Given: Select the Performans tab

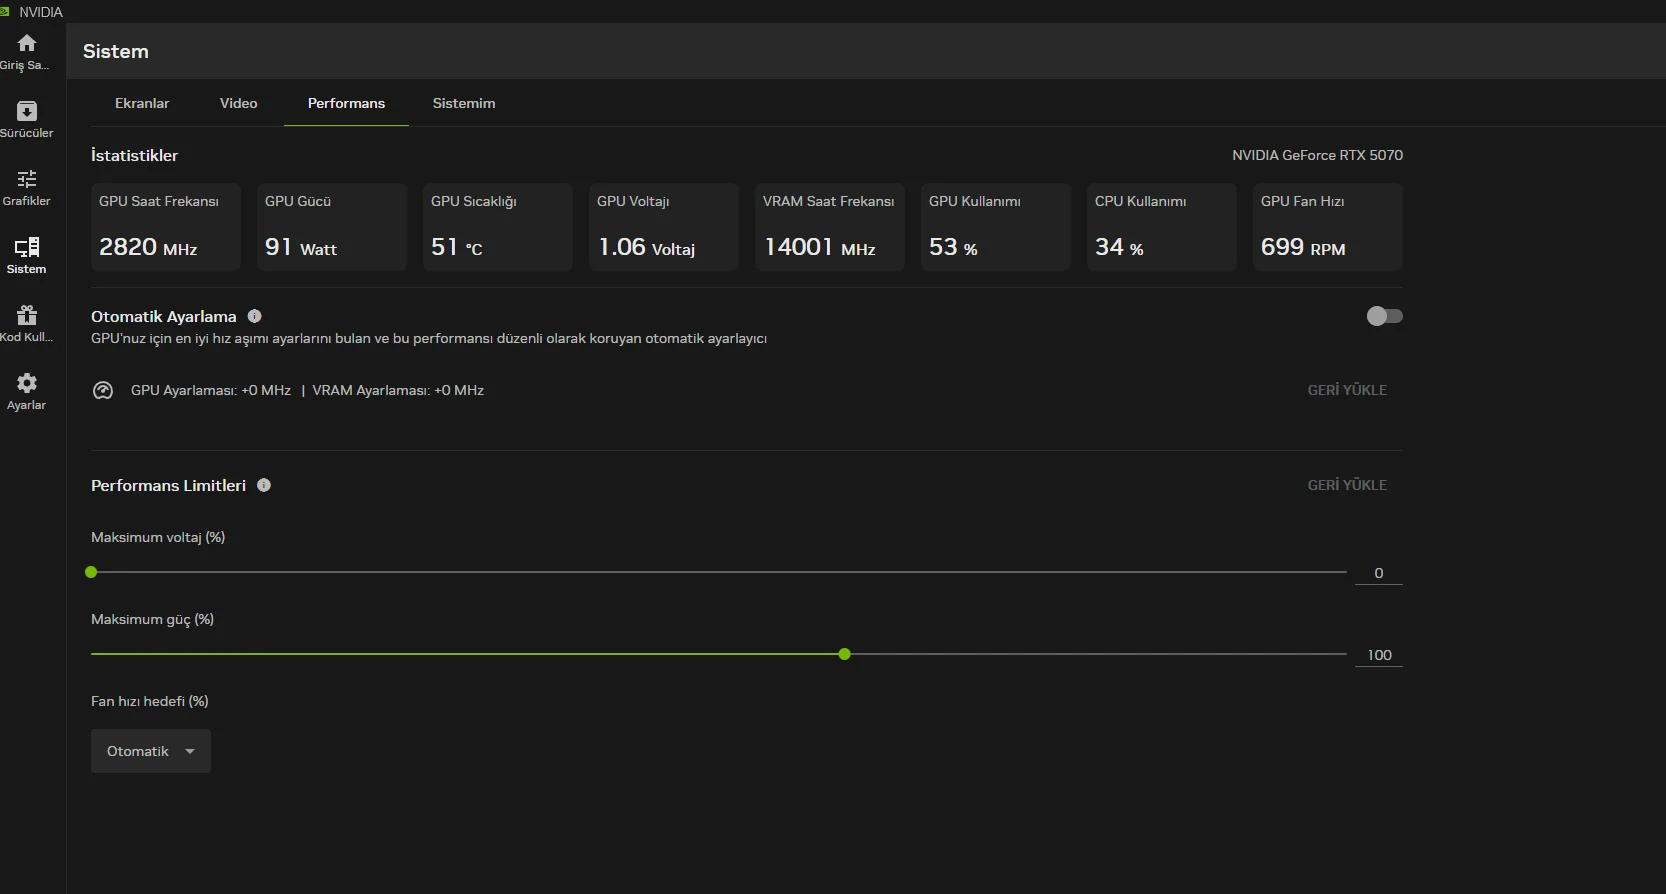Looking at the screenshot, I should 346,103.
